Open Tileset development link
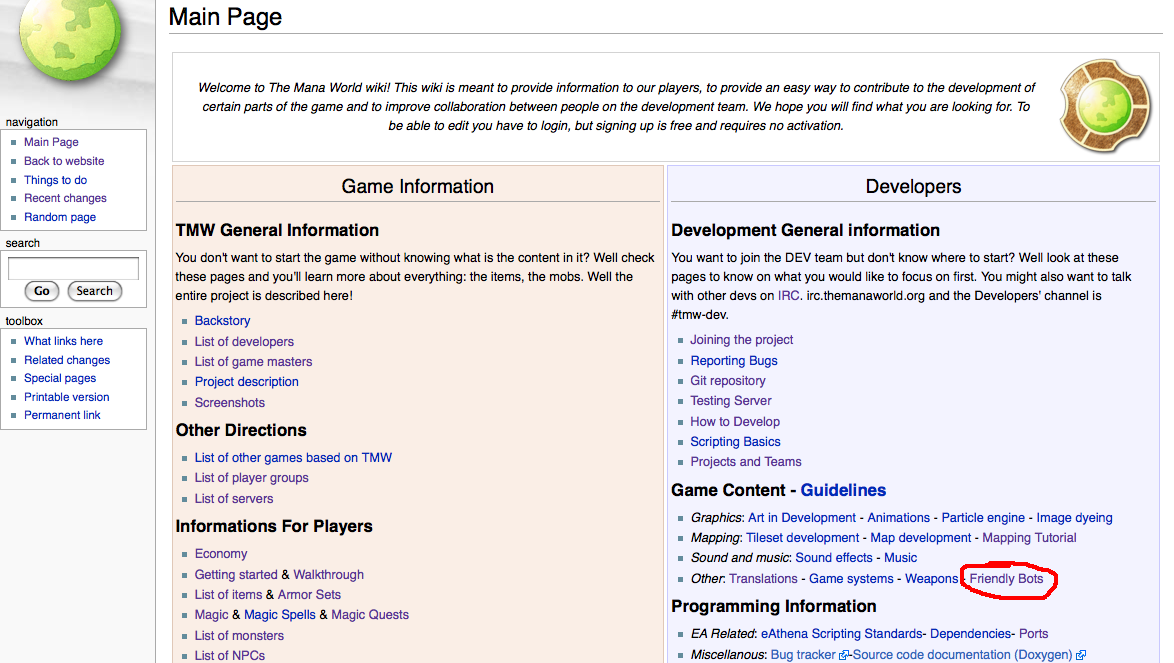Image resolution: width=1174 pixels, height=663 pixels. tap(803, 538)
